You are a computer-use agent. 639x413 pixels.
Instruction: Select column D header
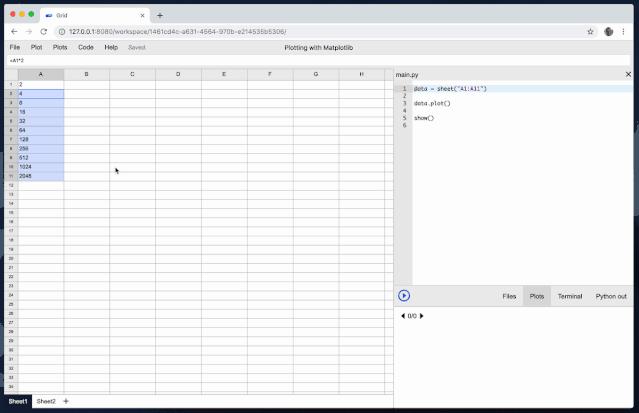(178, 74)
